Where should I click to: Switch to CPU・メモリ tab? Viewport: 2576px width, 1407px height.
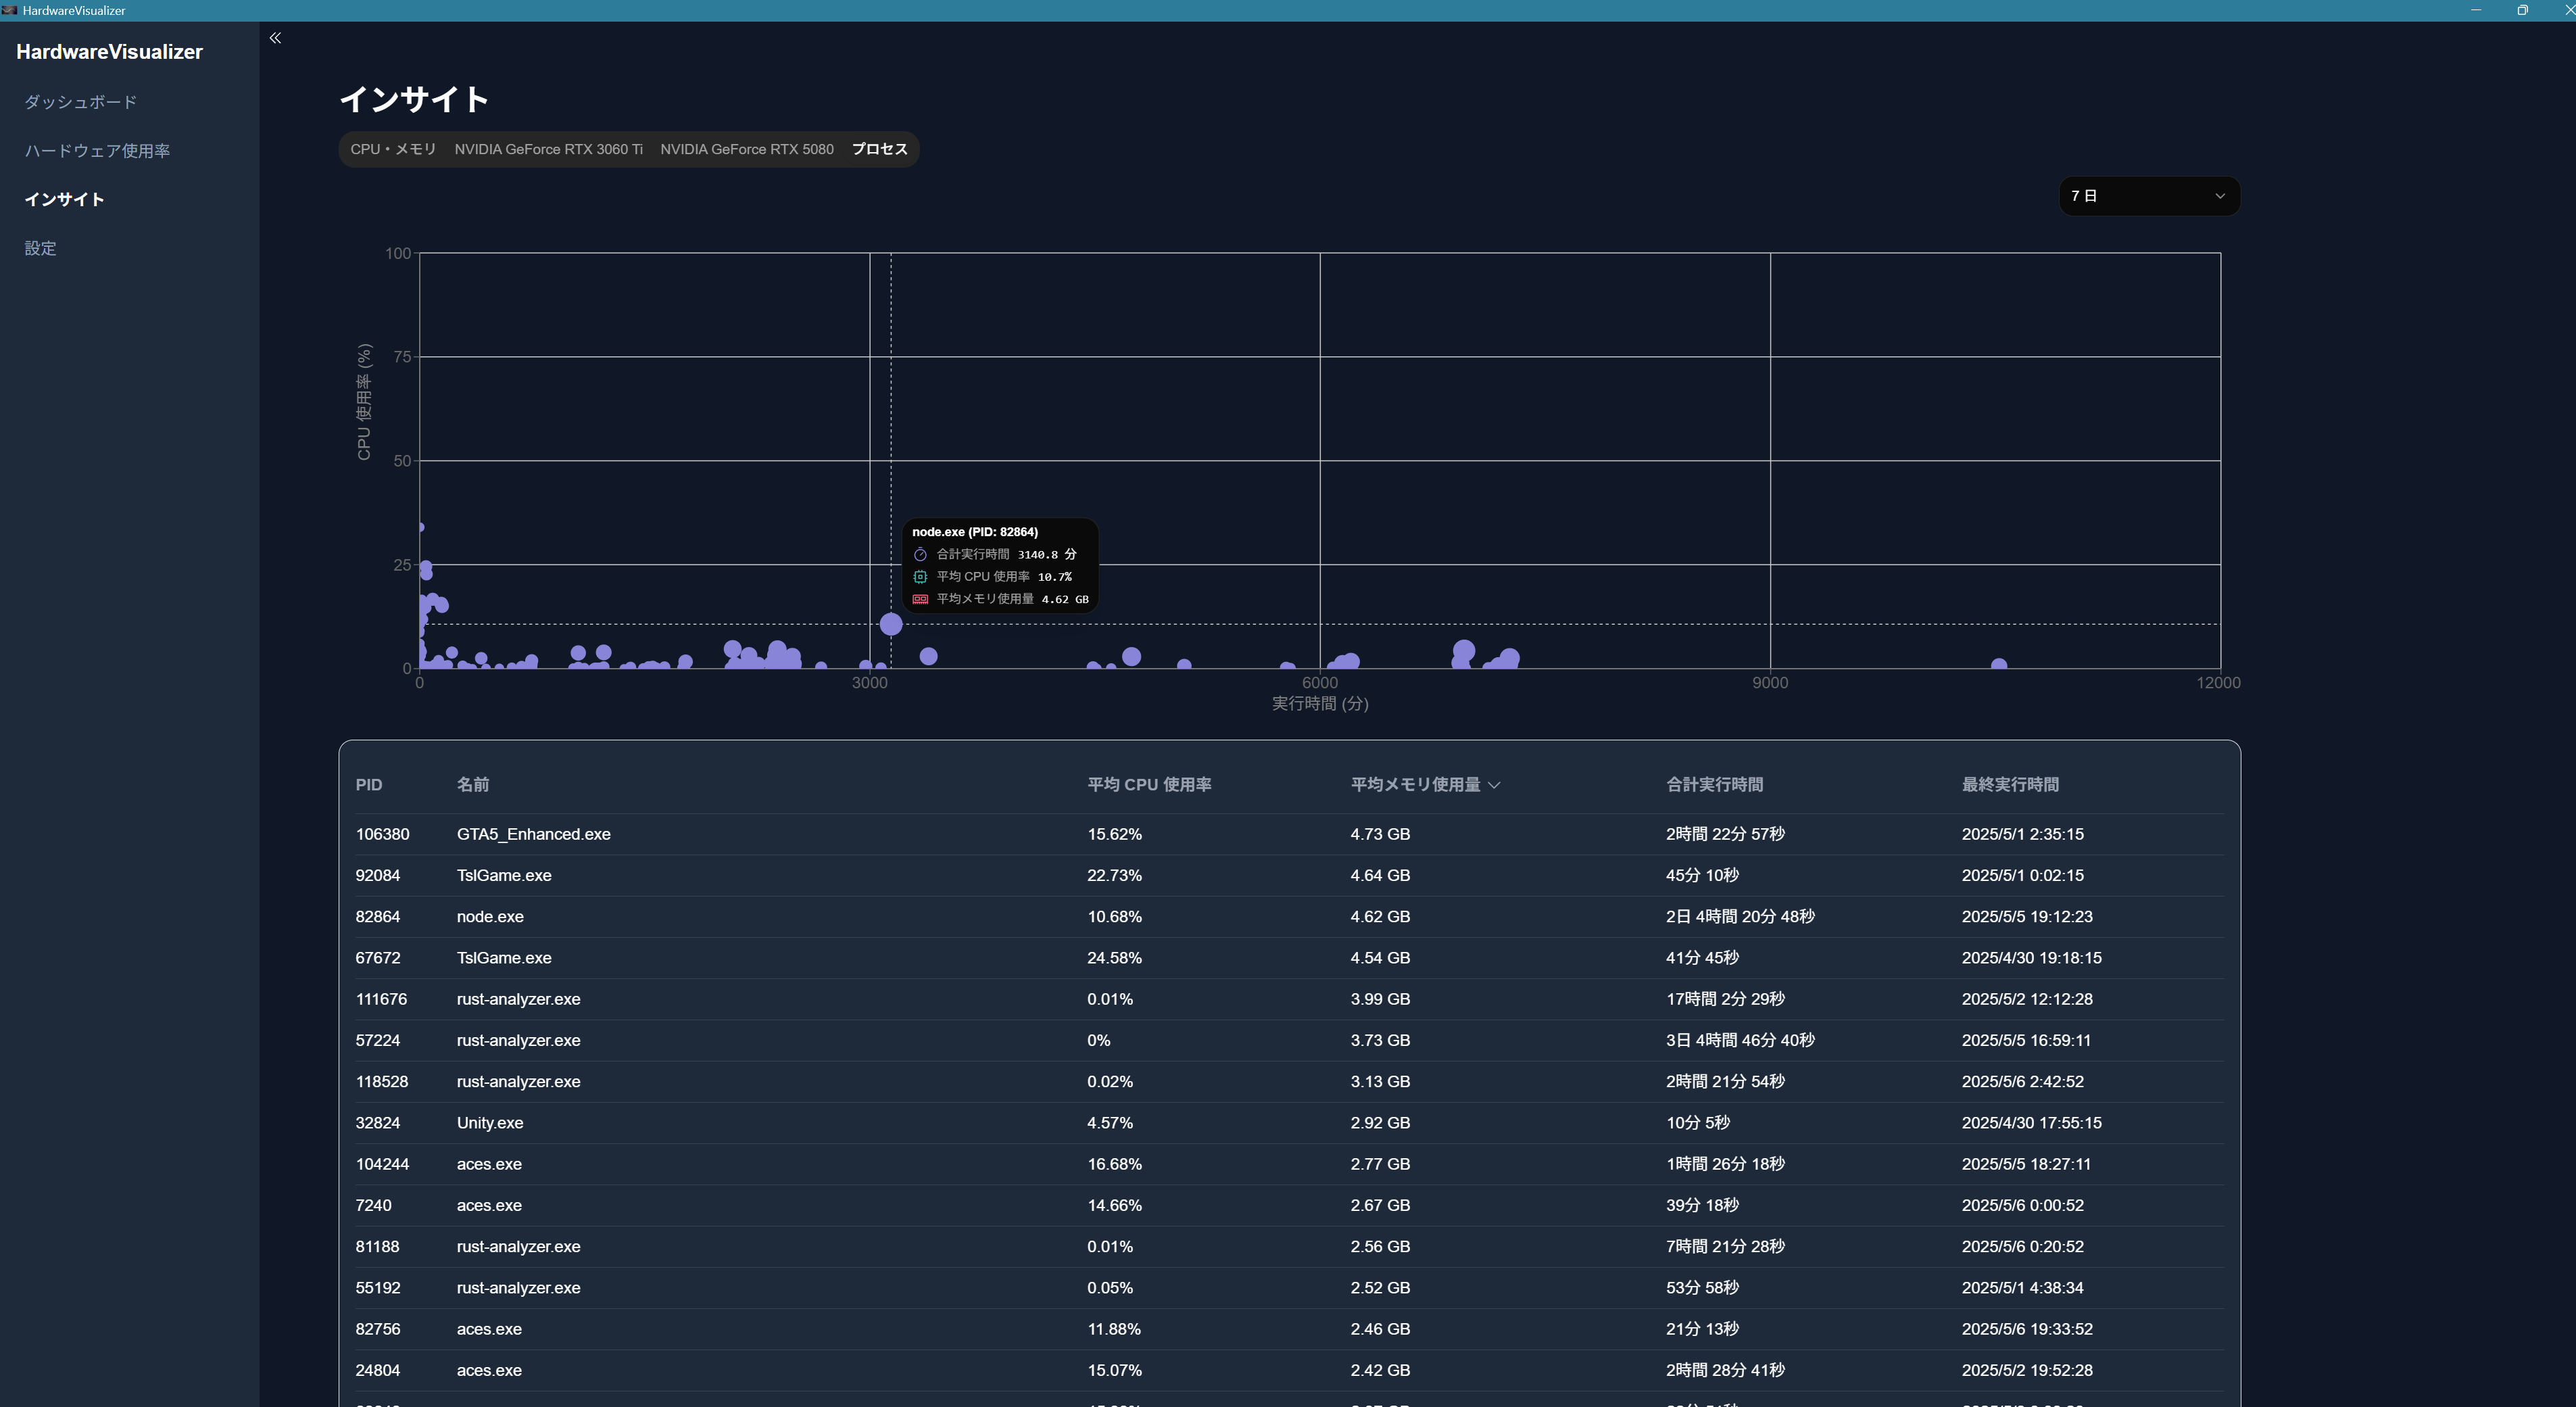pos(393,149)
